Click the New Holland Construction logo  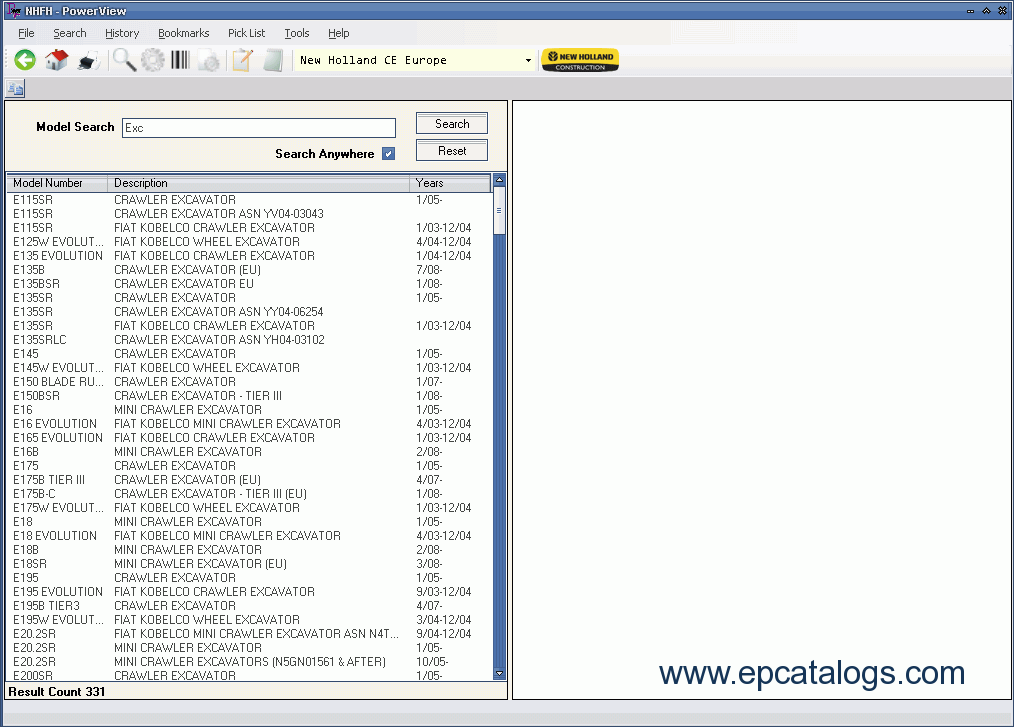[x=580, y=60]
